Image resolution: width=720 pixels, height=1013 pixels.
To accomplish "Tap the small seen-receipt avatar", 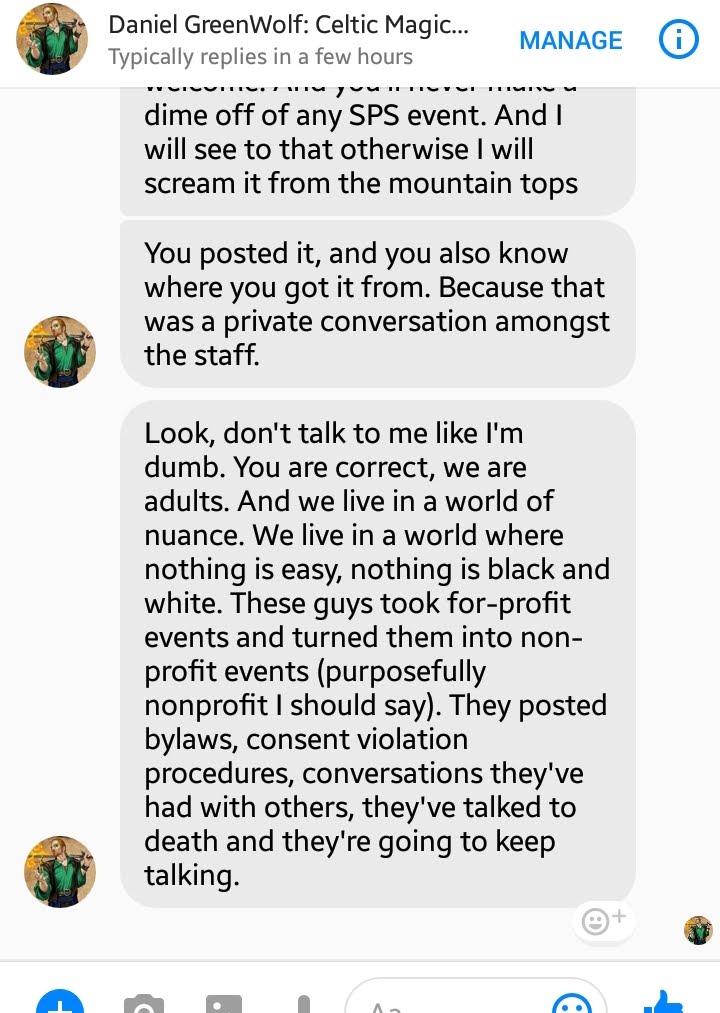I will pyautogui.click(x=698, y=930).
